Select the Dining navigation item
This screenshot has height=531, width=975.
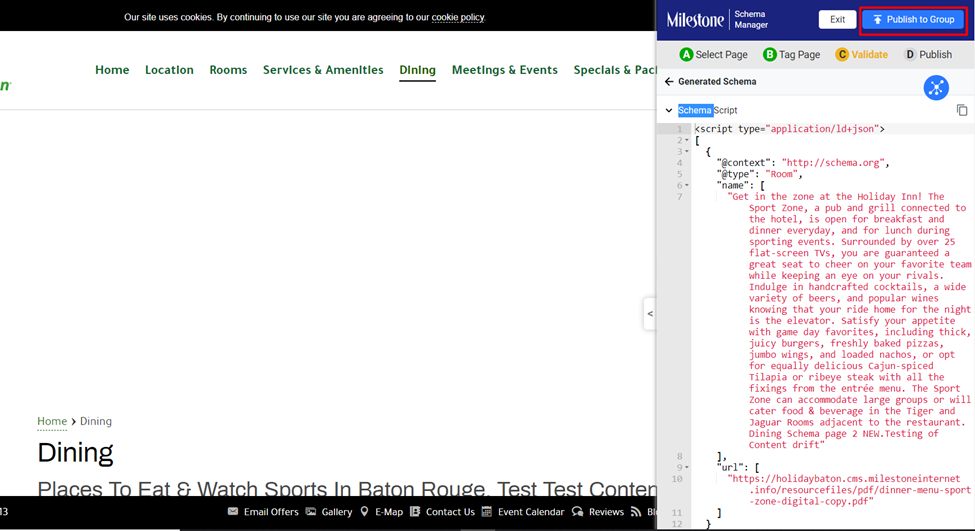pyautogui.click(x=417, y=70)
